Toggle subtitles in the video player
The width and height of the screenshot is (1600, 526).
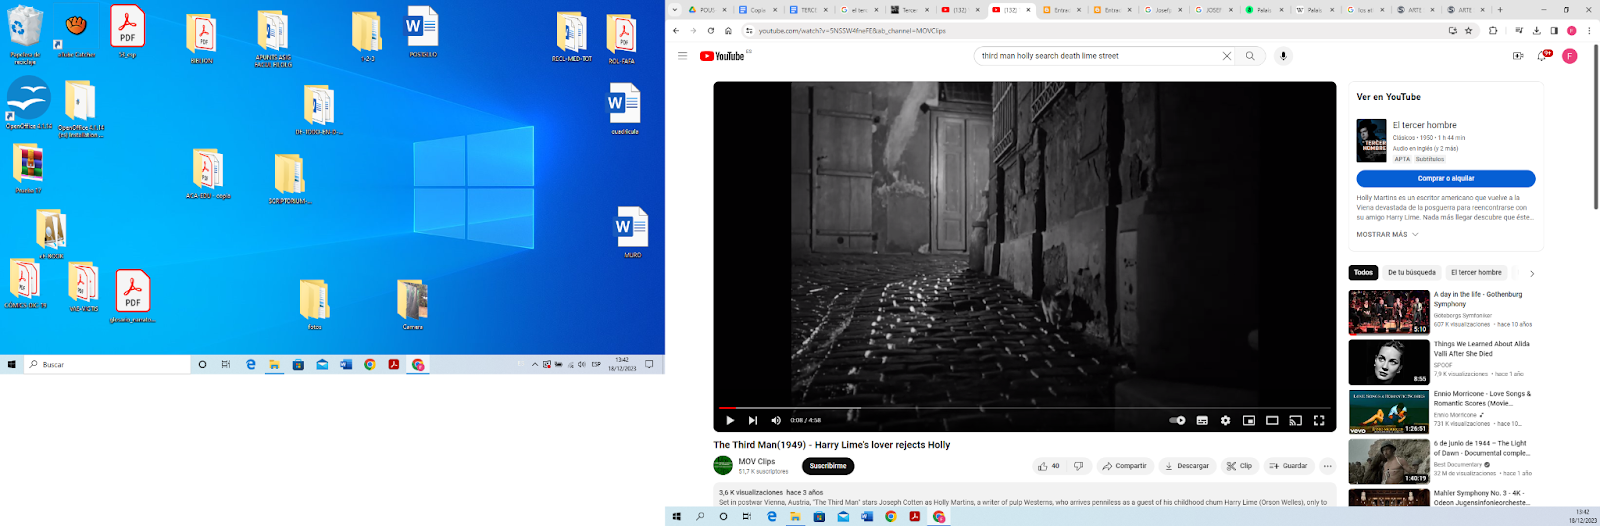1202,420
